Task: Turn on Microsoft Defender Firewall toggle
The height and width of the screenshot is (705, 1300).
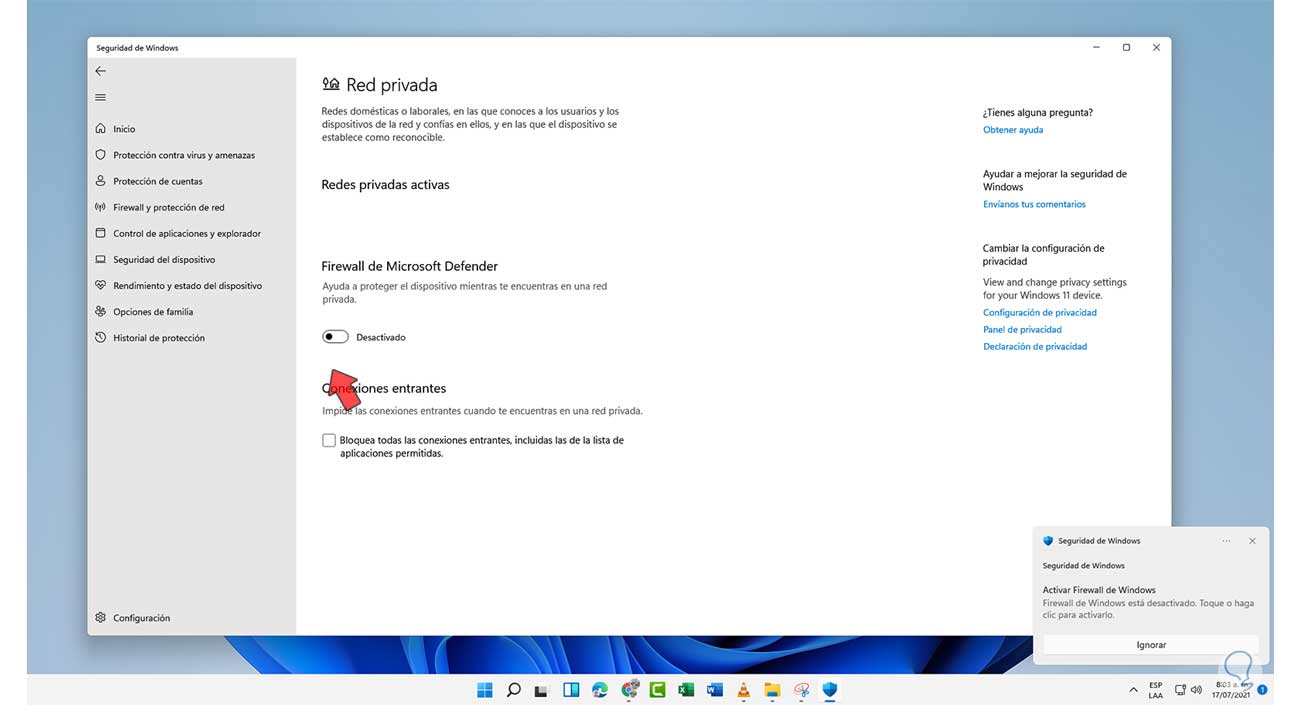Action: (335, 337)
